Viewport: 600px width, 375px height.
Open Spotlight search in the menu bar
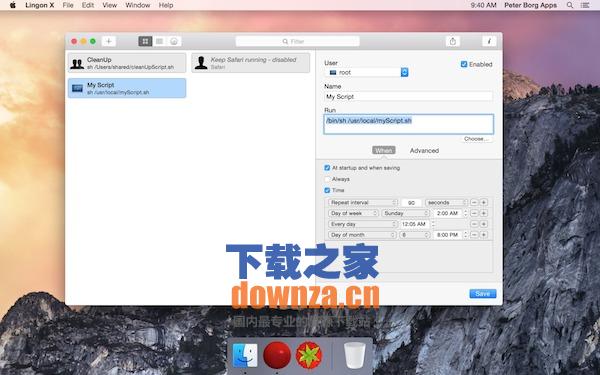coord(570,5)
